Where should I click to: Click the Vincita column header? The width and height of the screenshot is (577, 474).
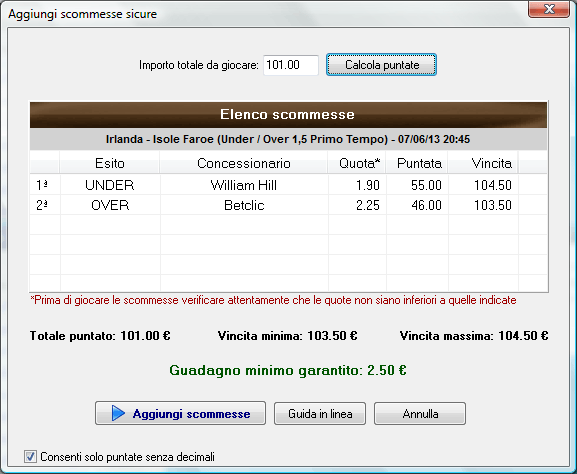click(483, 163)
